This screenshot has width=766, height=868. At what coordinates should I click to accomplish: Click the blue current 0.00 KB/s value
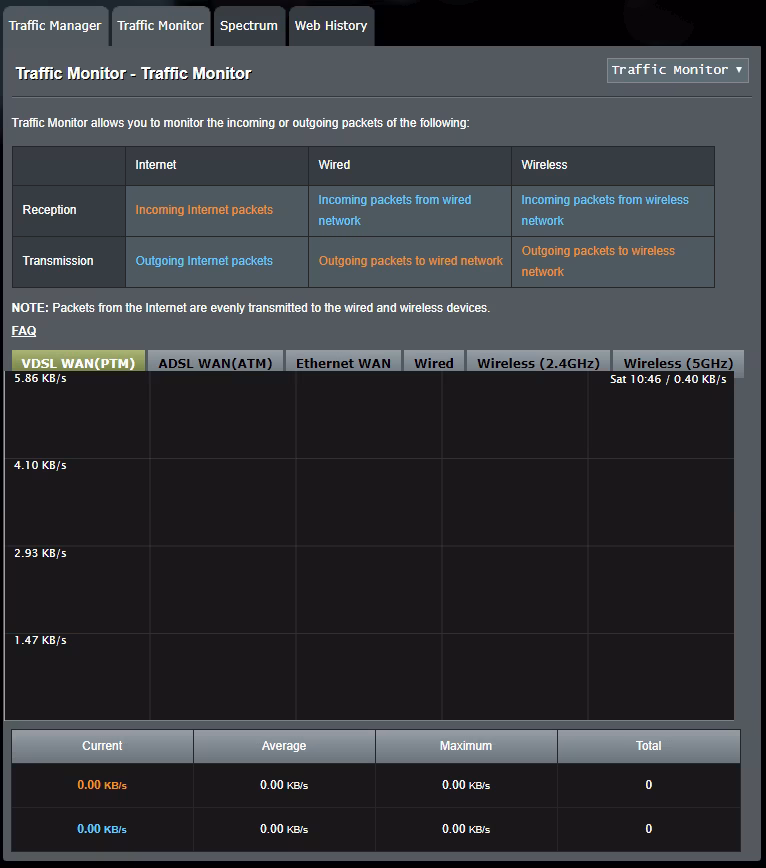tap(102, 829)
